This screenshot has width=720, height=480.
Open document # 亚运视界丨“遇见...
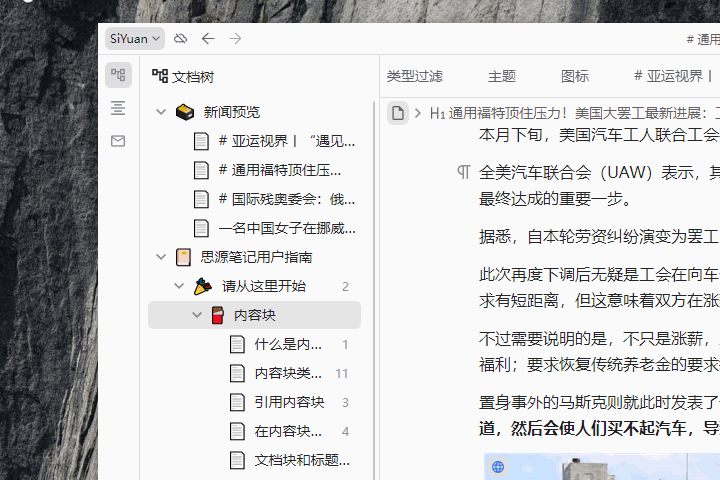point(287,141)
